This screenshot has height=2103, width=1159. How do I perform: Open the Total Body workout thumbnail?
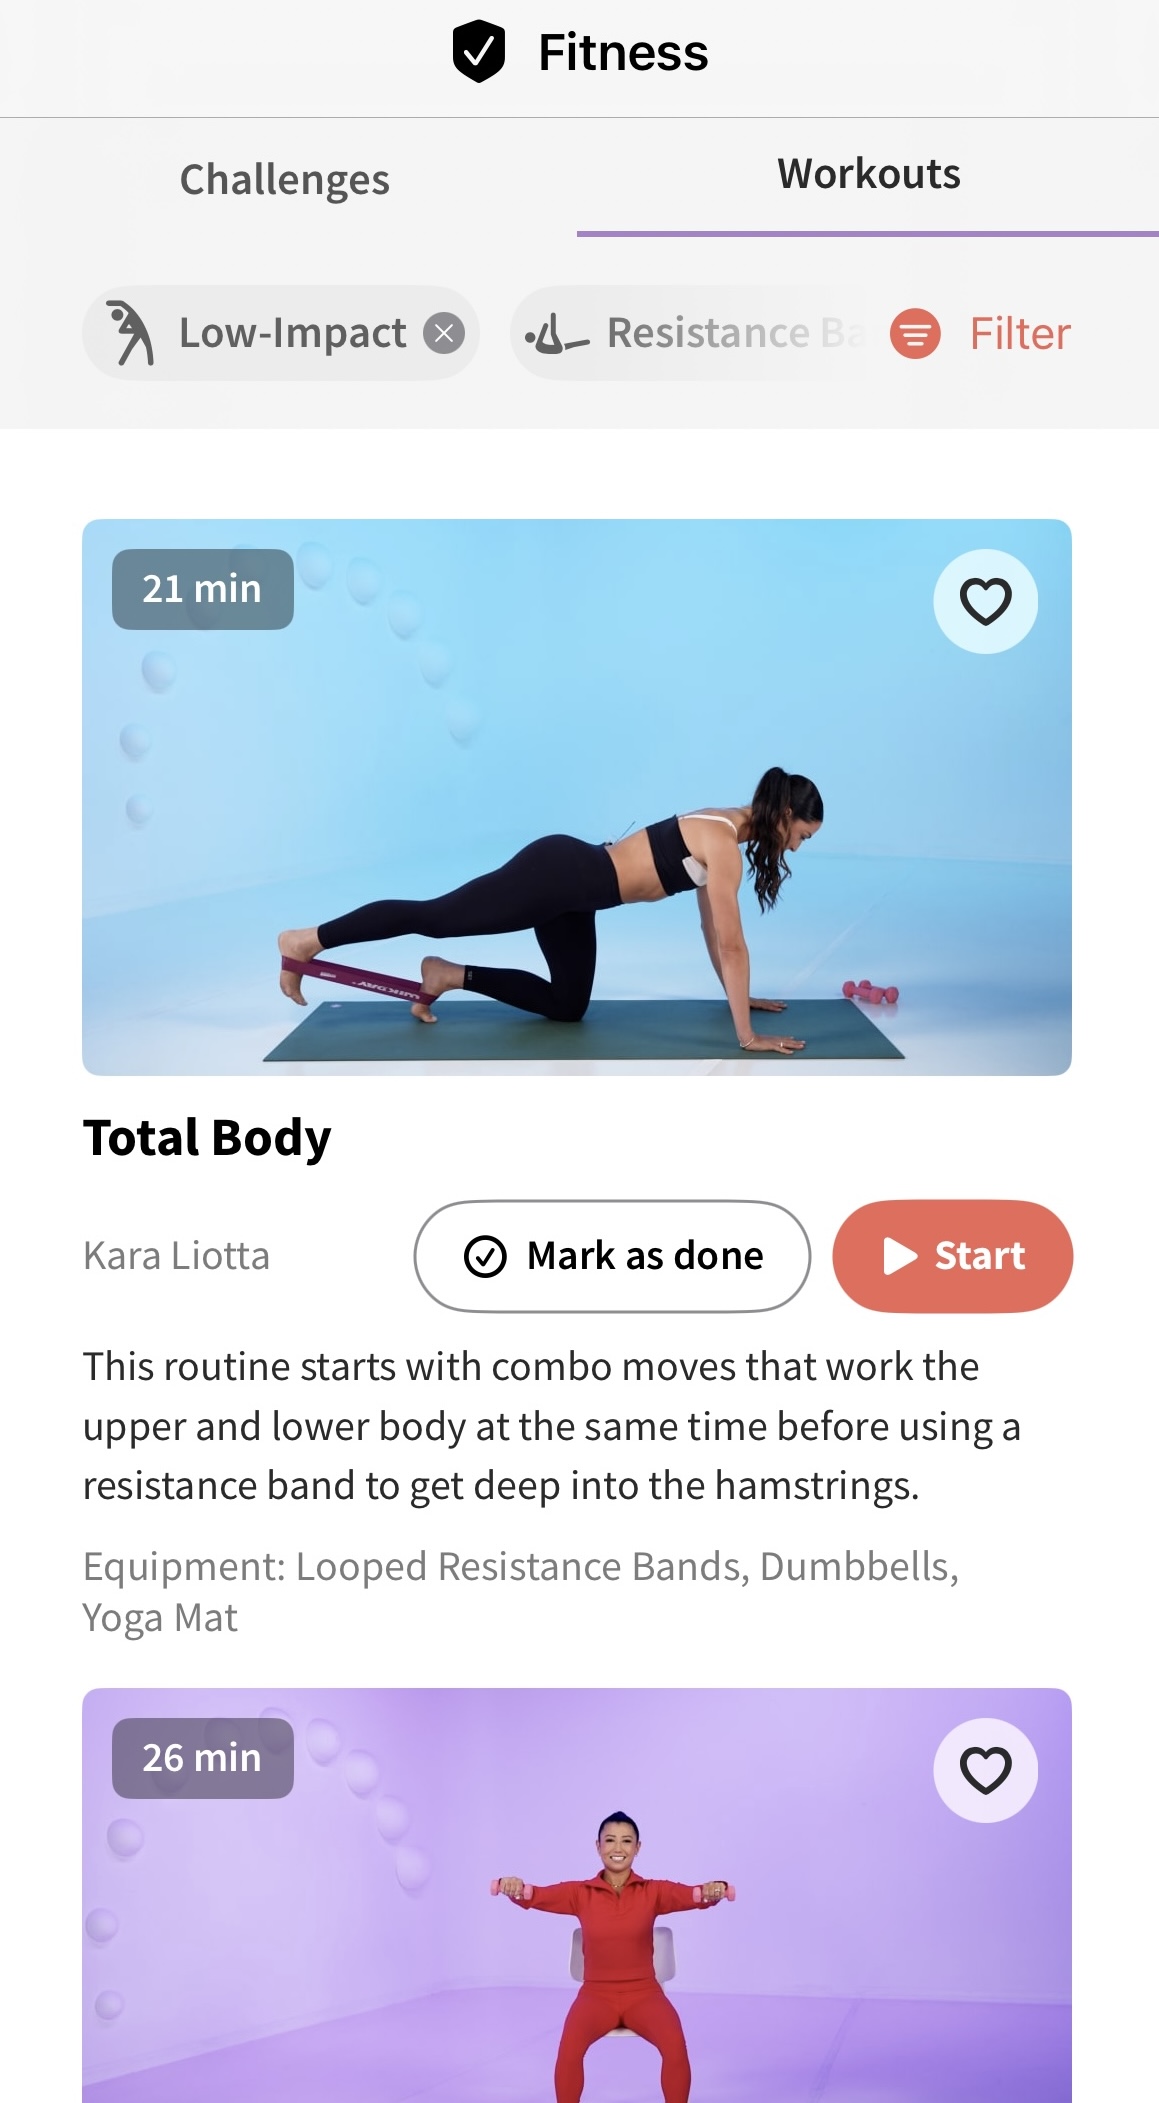pyautogui.click(x=577, y=797)
